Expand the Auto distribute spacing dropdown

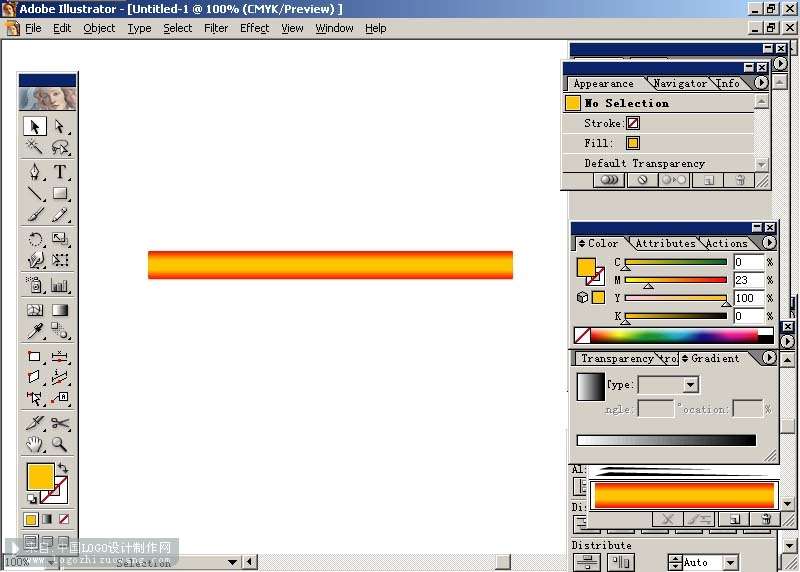click(x=730, y=562)
